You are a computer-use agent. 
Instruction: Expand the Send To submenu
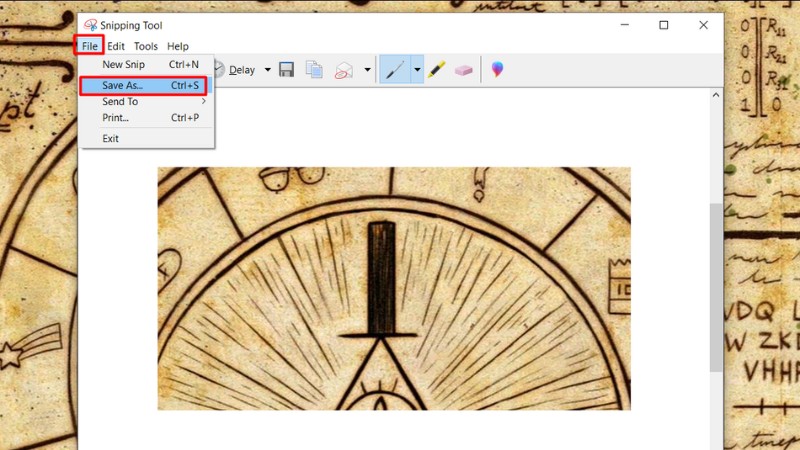146,102
